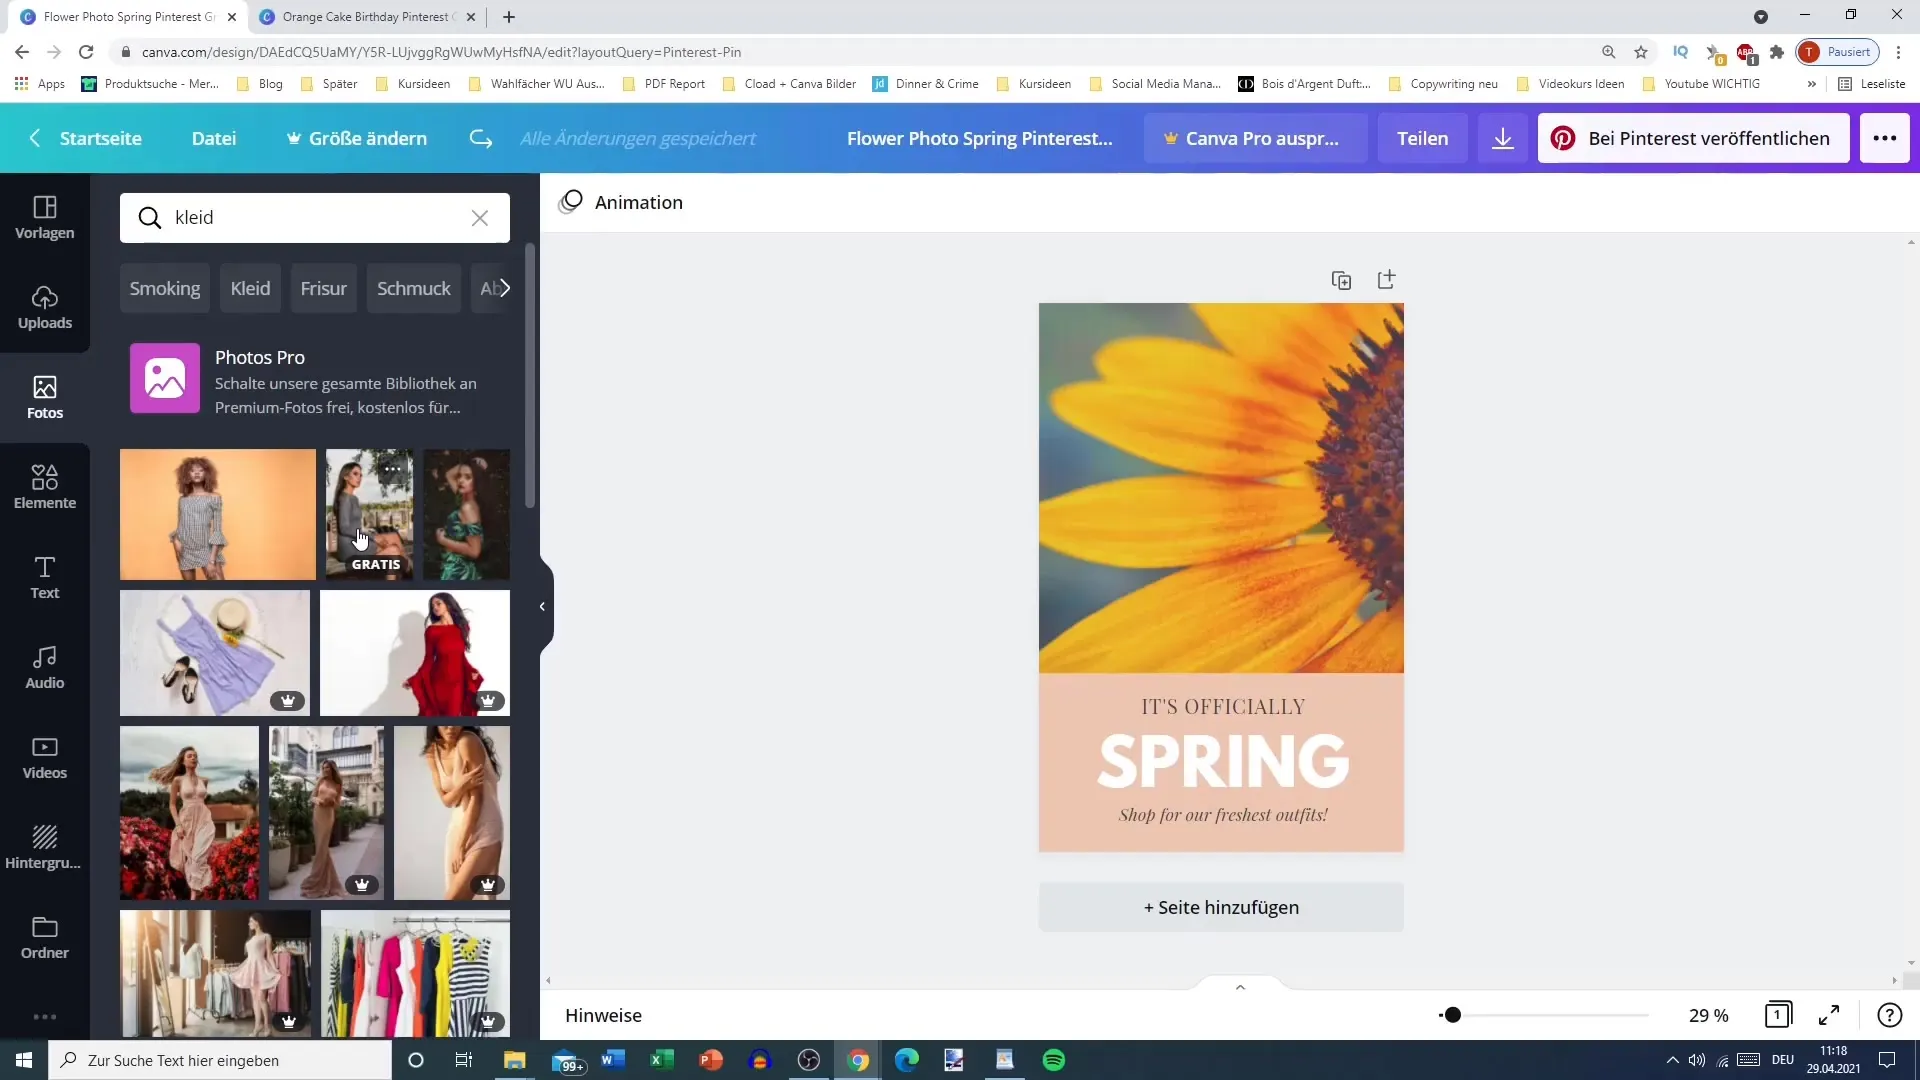Select the Kleid suggestion chip
The height and width of the screenshot is (1080, 1920).
(250, 288)
